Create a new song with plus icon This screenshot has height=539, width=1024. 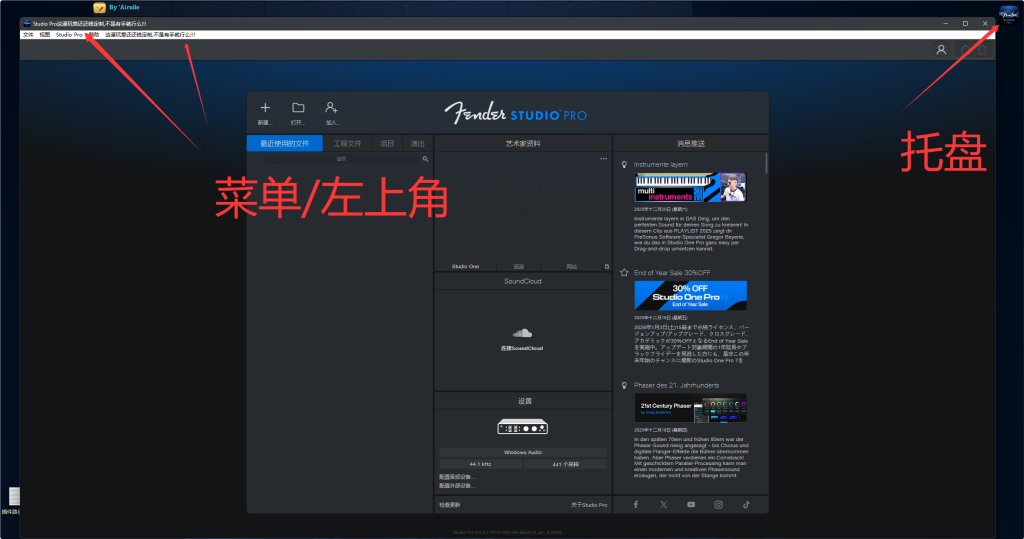click(x=265, y=108)
